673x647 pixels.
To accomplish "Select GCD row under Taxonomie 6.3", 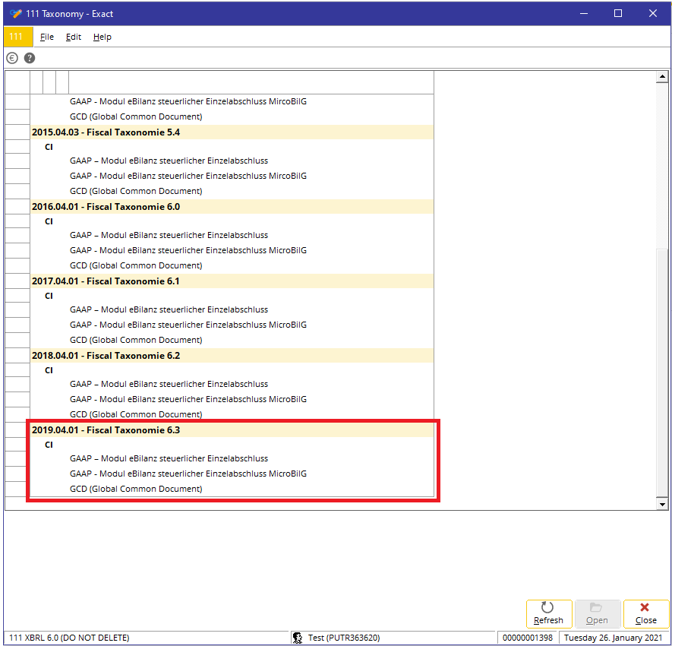I will 136,489.
